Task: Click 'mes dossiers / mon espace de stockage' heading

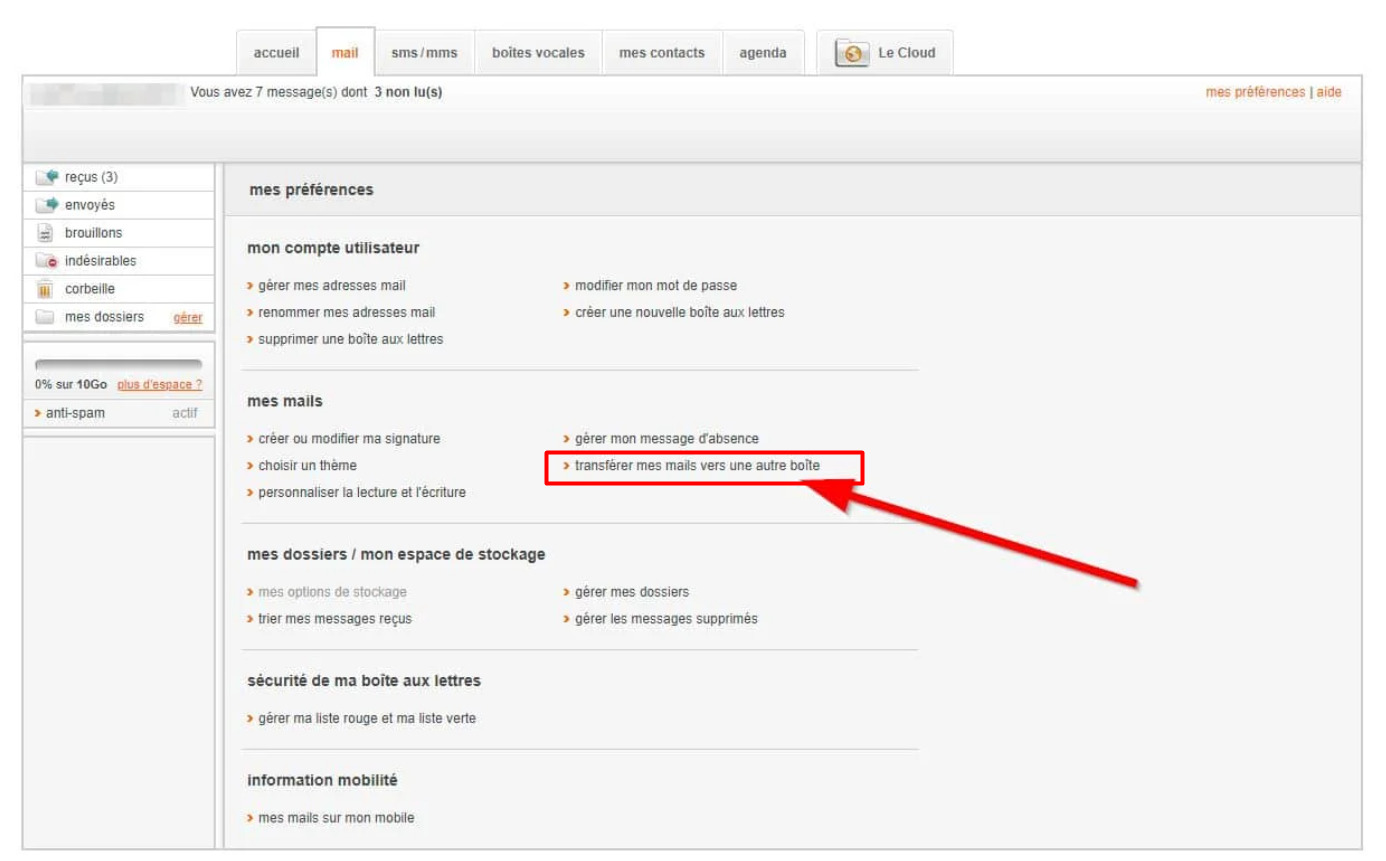Action: [396, 554]
